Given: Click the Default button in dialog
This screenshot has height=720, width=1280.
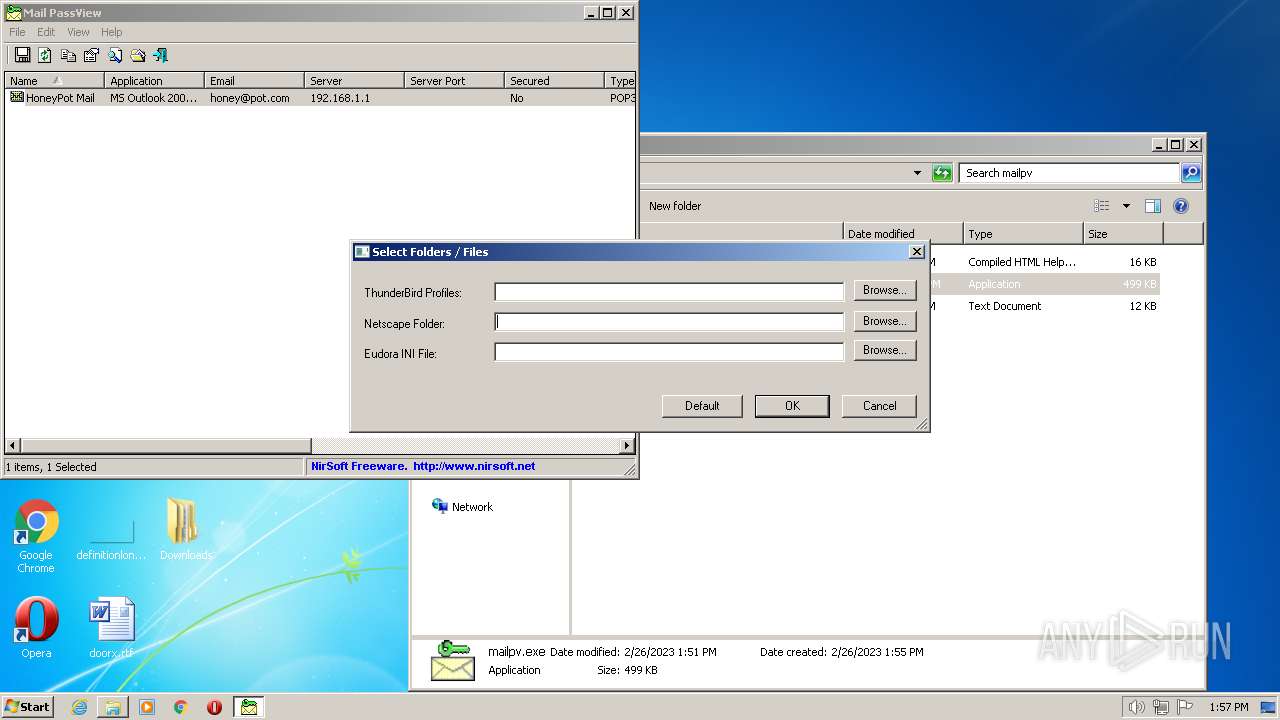Looking at the screenshot, I should click(x=702, y=405).
